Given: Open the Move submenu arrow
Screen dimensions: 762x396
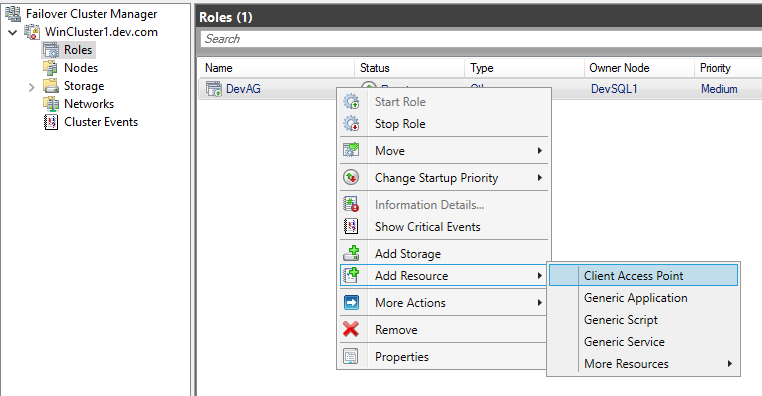Looking at the screenshot, I should coord(539,151).
